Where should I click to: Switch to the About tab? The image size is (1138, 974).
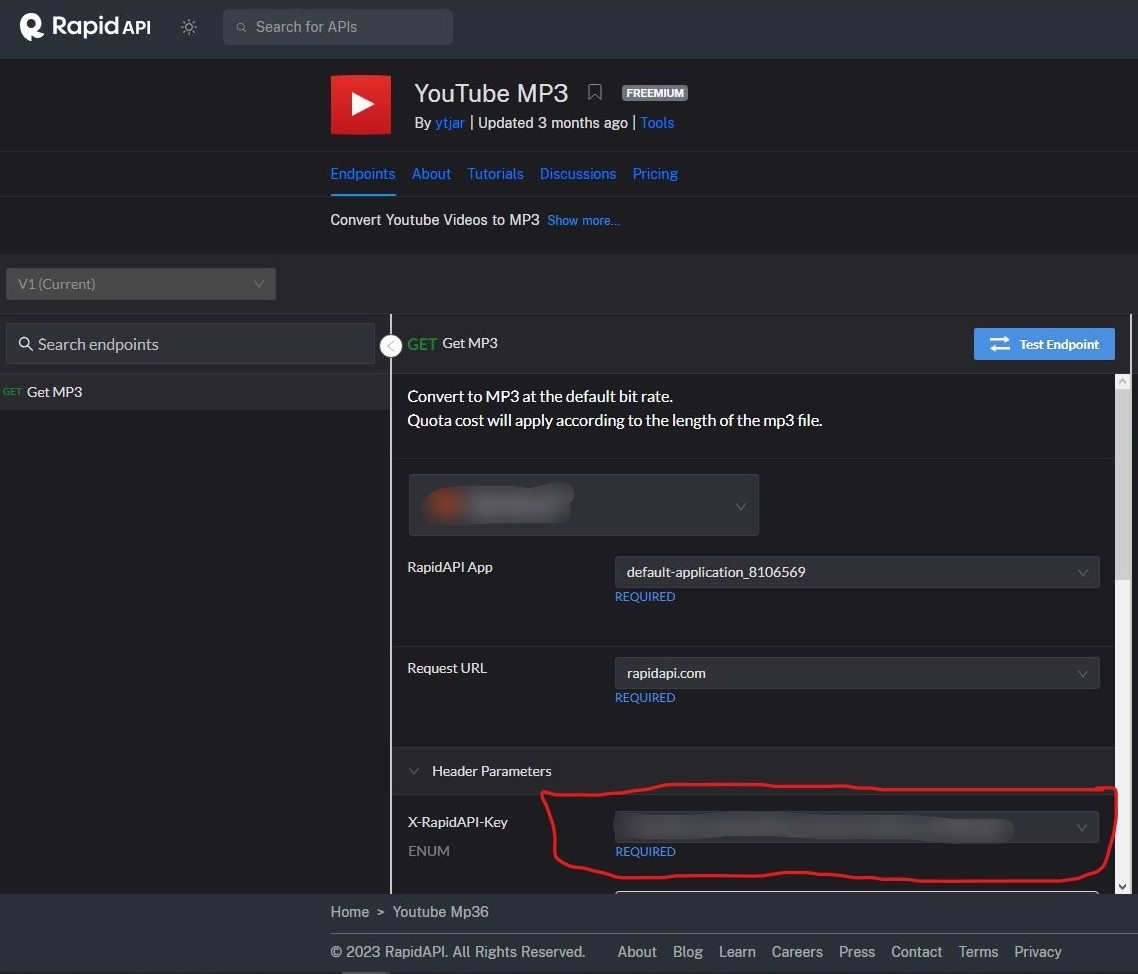tap(431, 173)
